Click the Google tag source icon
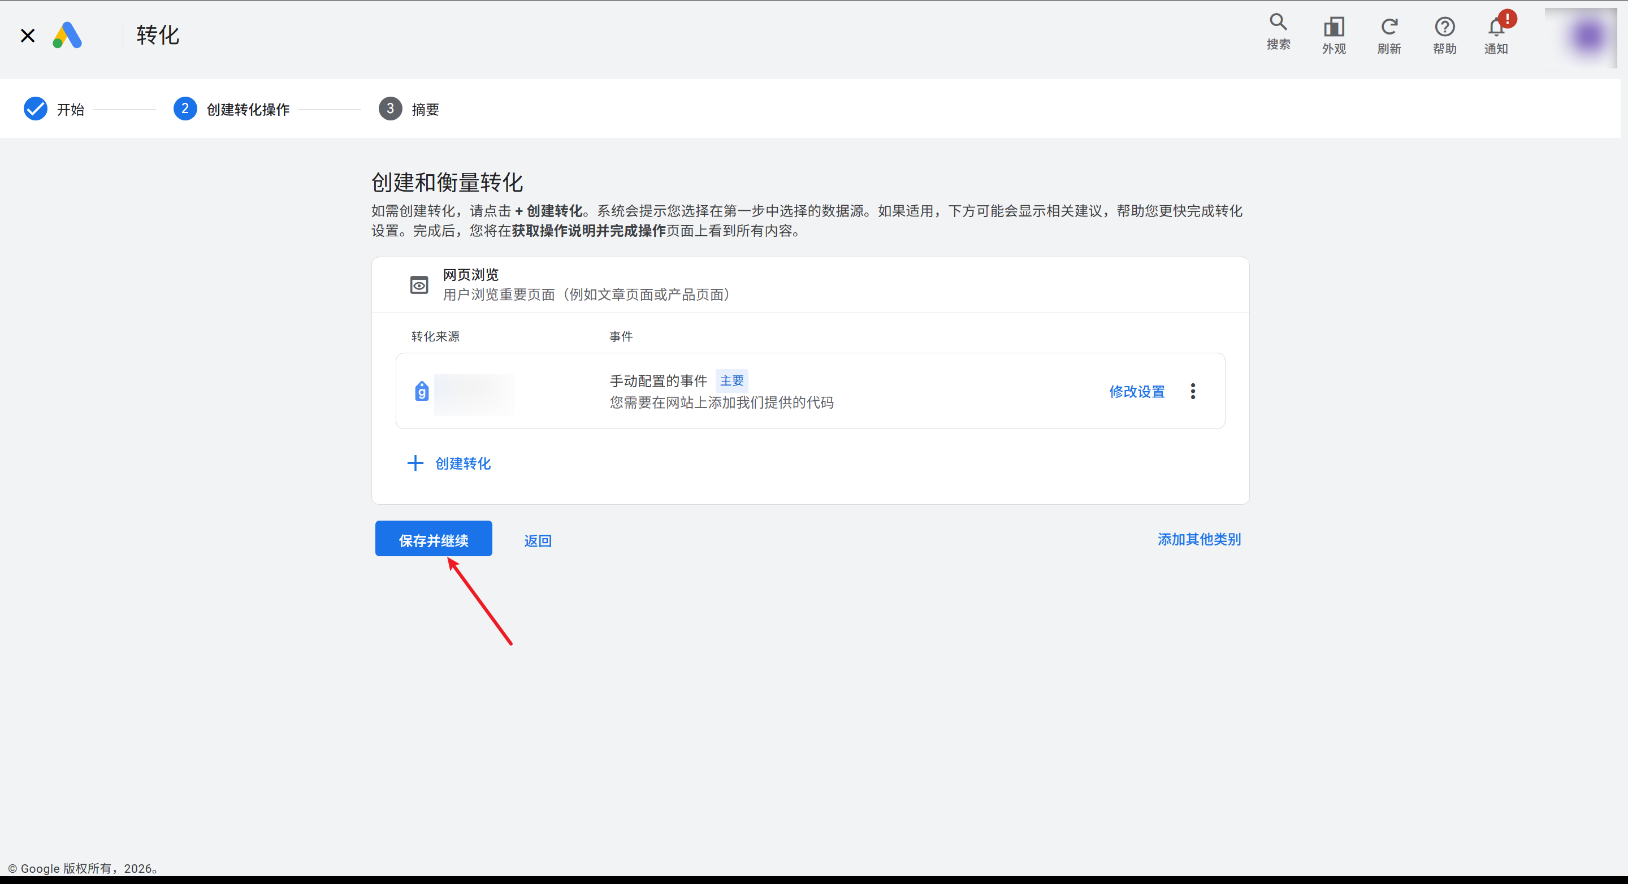This screenshot has width=1628, height=884. pos(422,391)
